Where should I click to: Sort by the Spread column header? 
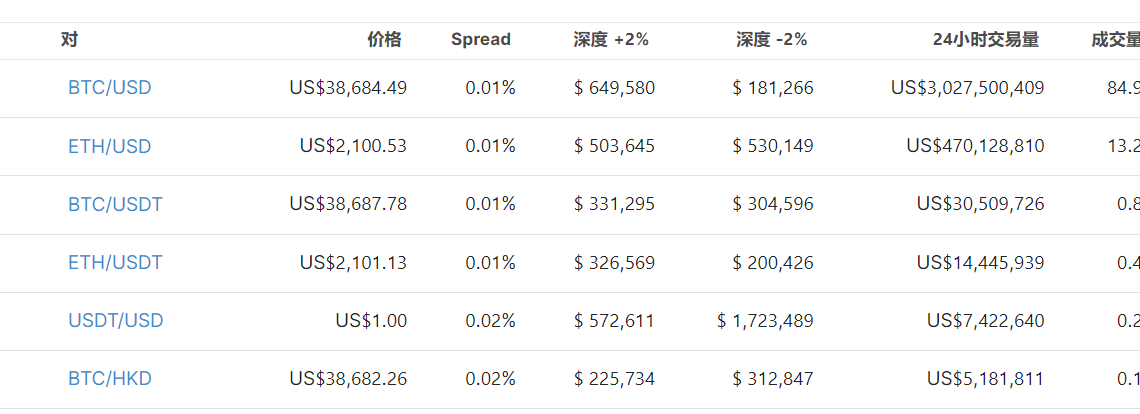(x=481, y=40)
